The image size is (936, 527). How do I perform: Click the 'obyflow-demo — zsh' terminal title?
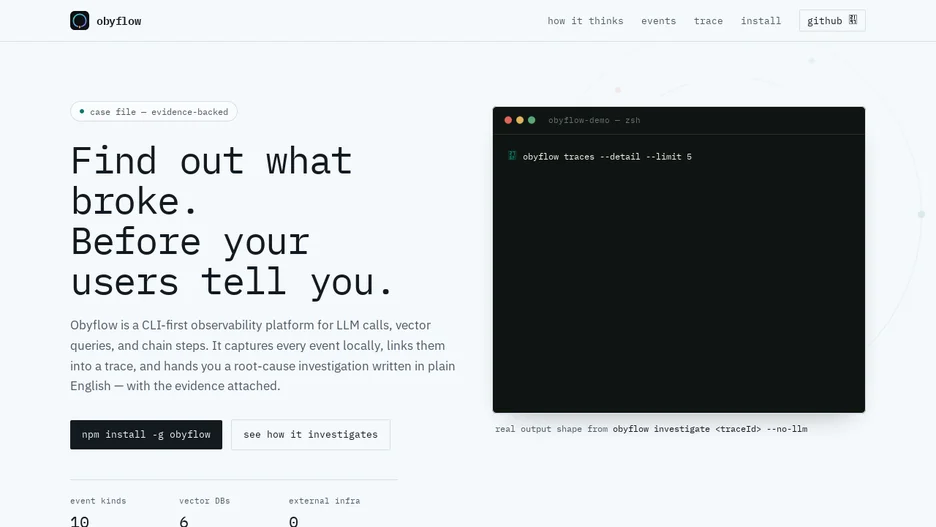[594, 120]
